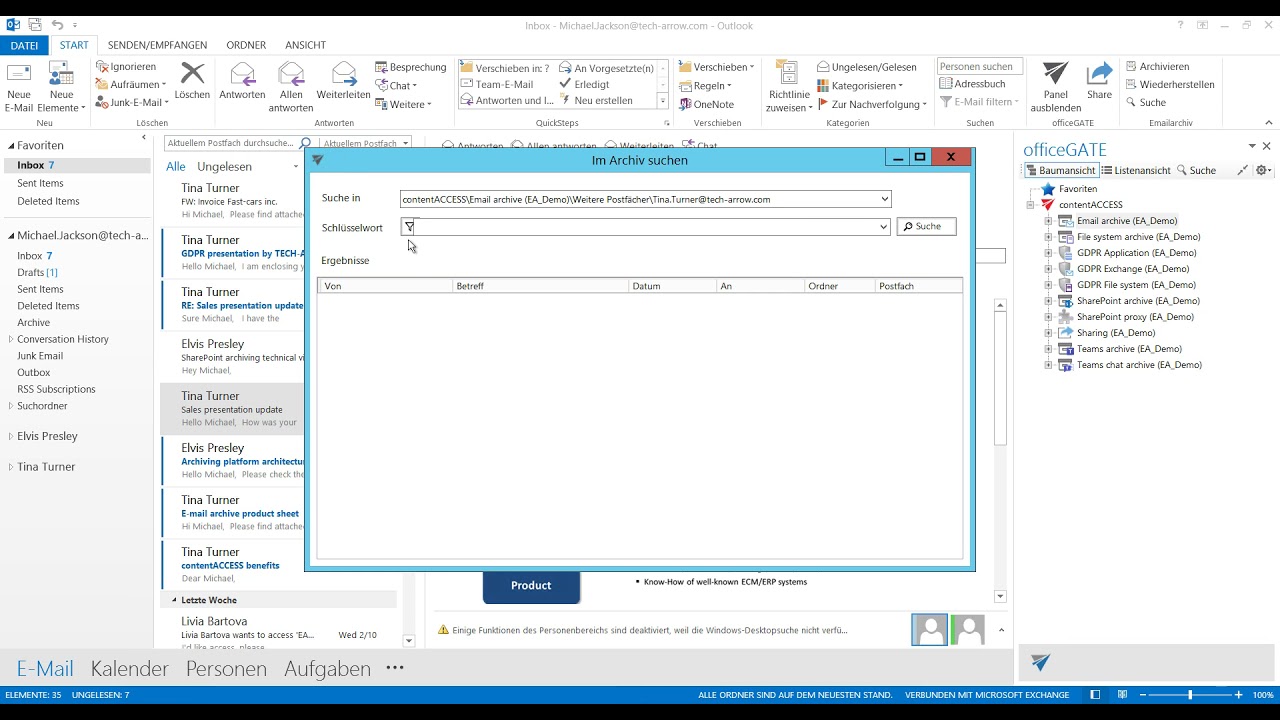The image size is (1280, 720).
Task: Open the Schlüsselwort dropdown arrow
Action: 883,227
